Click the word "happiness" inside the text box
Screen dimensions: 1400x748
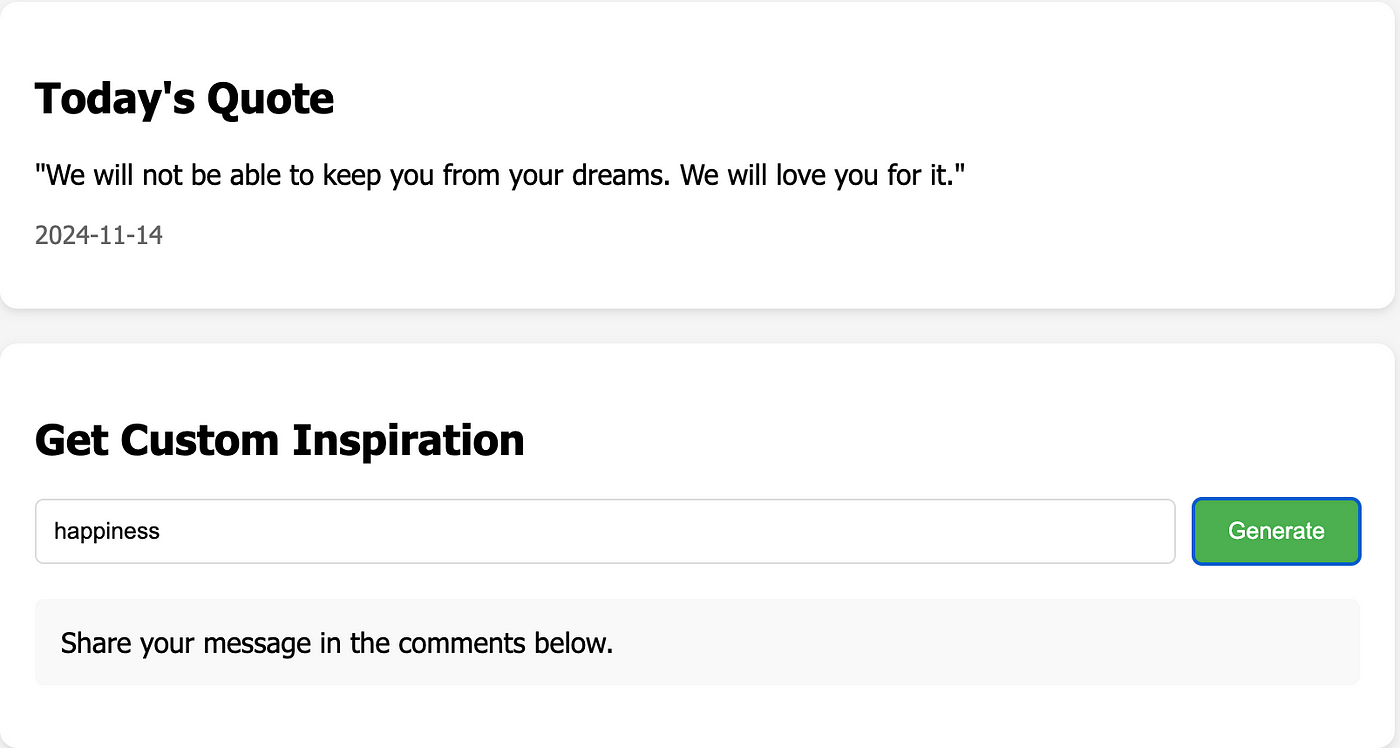pyautogui.click(x=107, y=531)
